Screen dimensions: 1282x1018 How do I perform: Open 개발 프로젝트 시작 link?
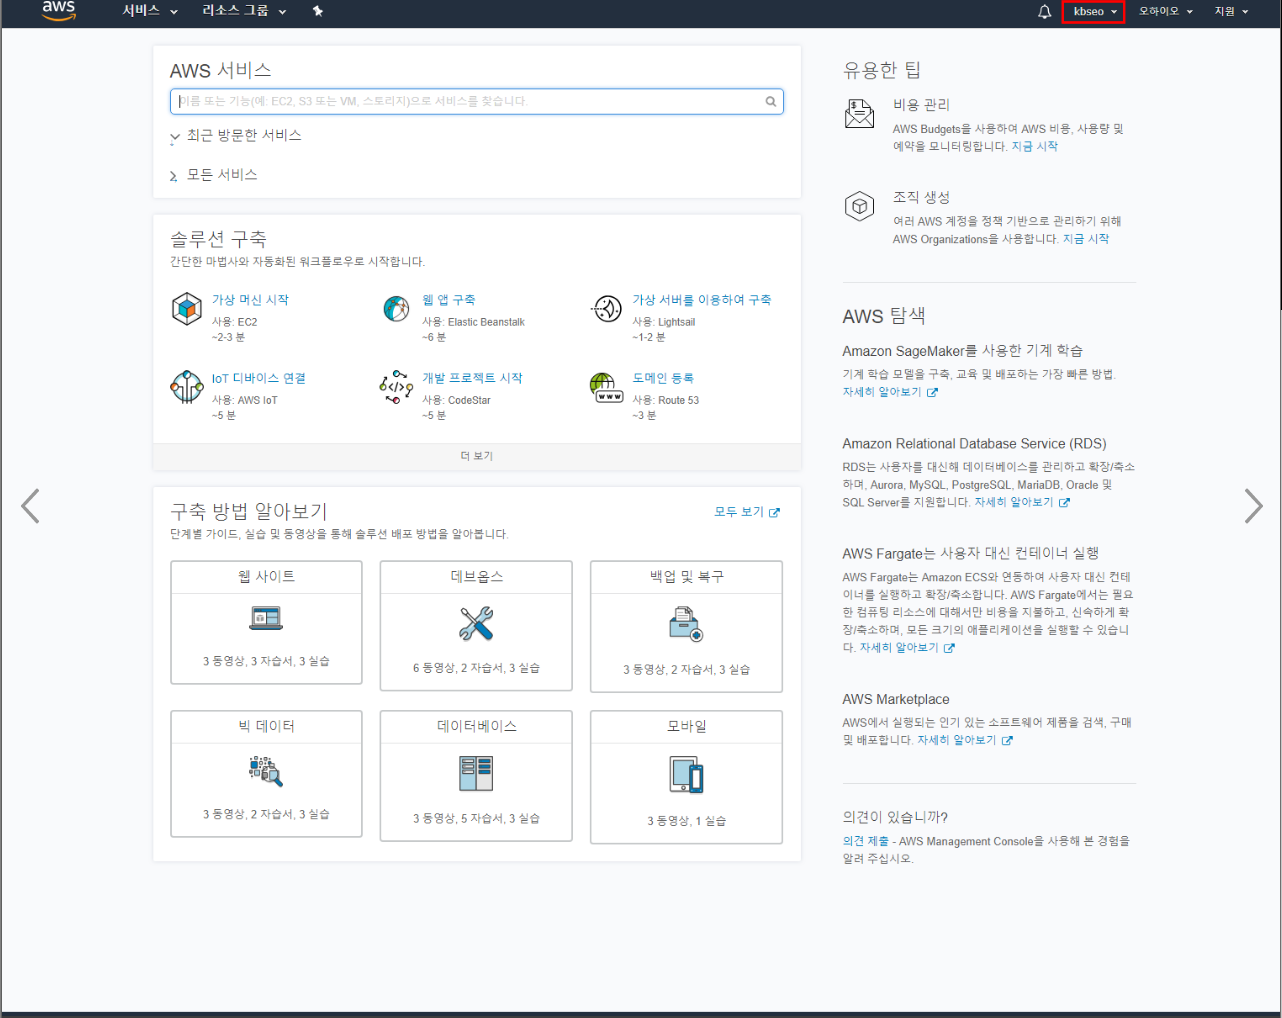click(x=472, y=378)
